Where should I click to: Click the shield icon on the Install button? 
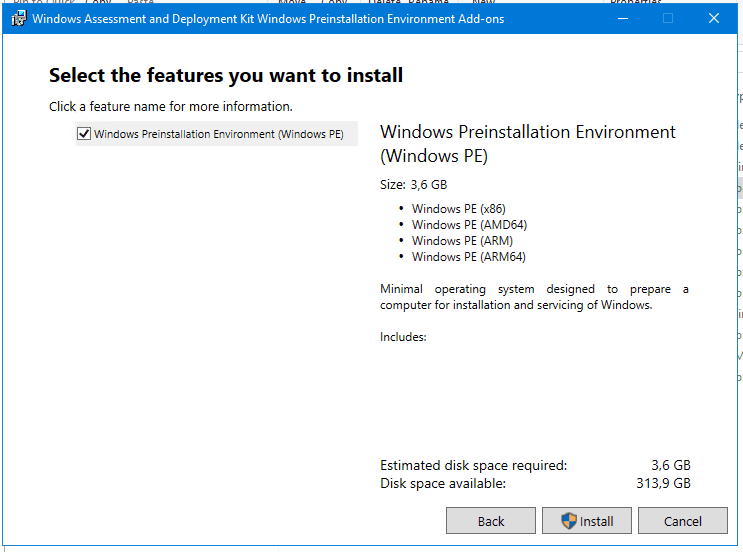click(x=569, y=521)
